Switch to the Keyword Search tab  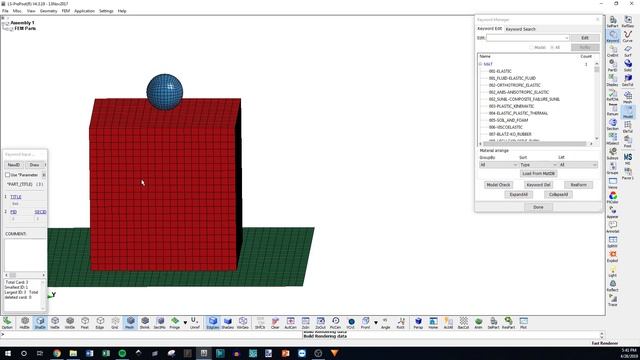pos(520,29)
